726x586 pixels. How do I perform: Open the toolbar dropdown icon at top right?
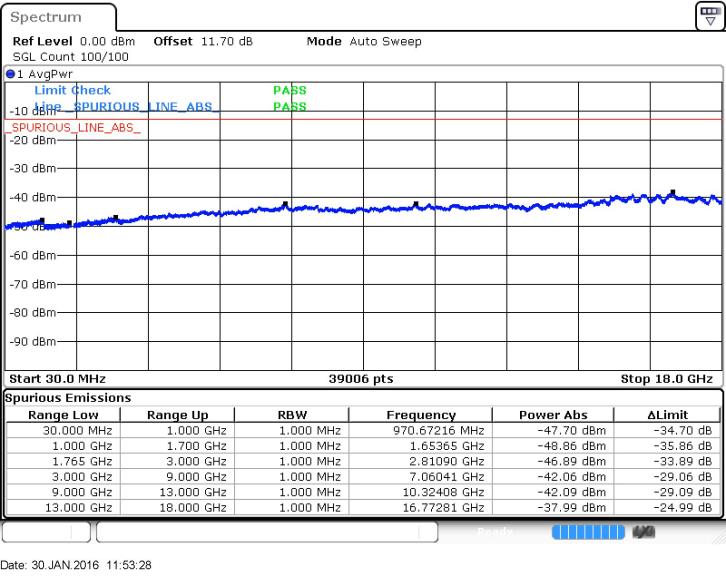(x=710, y=16)
